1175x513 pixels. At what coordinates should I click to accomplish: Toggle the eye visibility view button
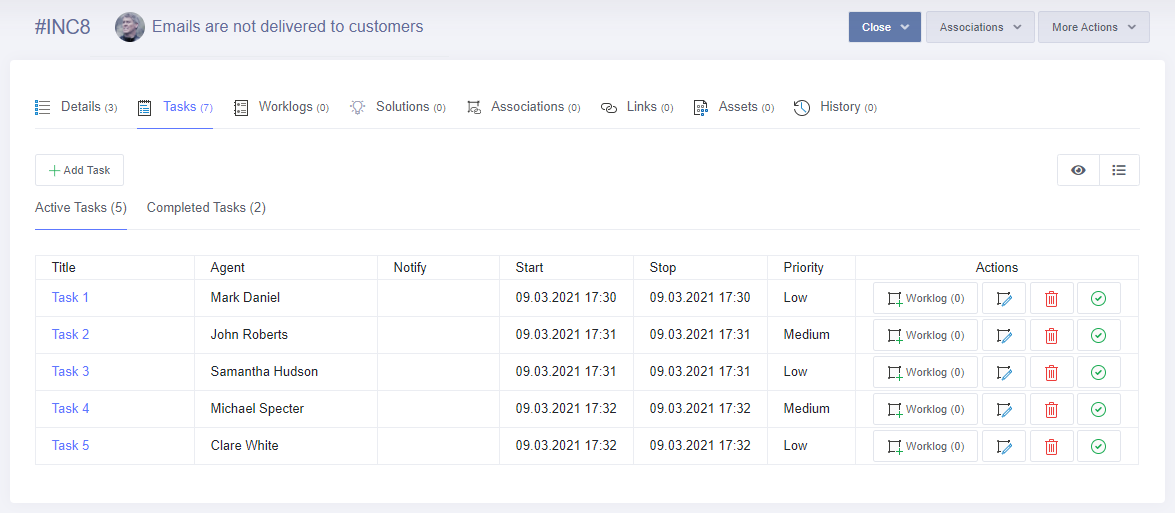(x=1078, y=170)
